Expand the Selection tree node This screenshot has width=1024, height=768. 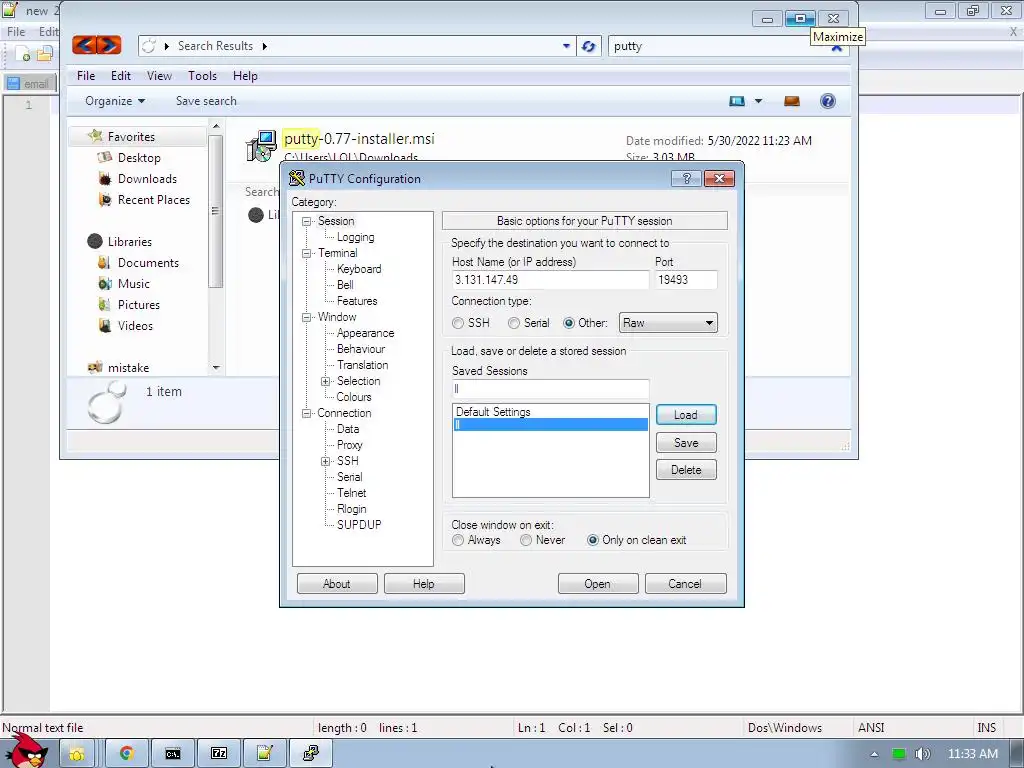pos(325,381)
